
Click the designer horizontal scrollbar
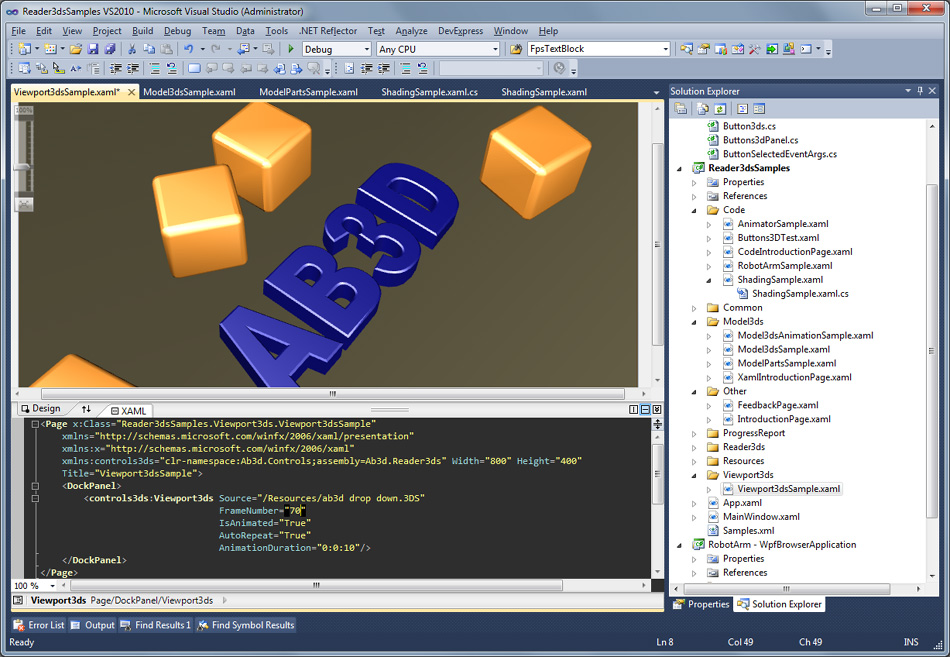(333, 394)
